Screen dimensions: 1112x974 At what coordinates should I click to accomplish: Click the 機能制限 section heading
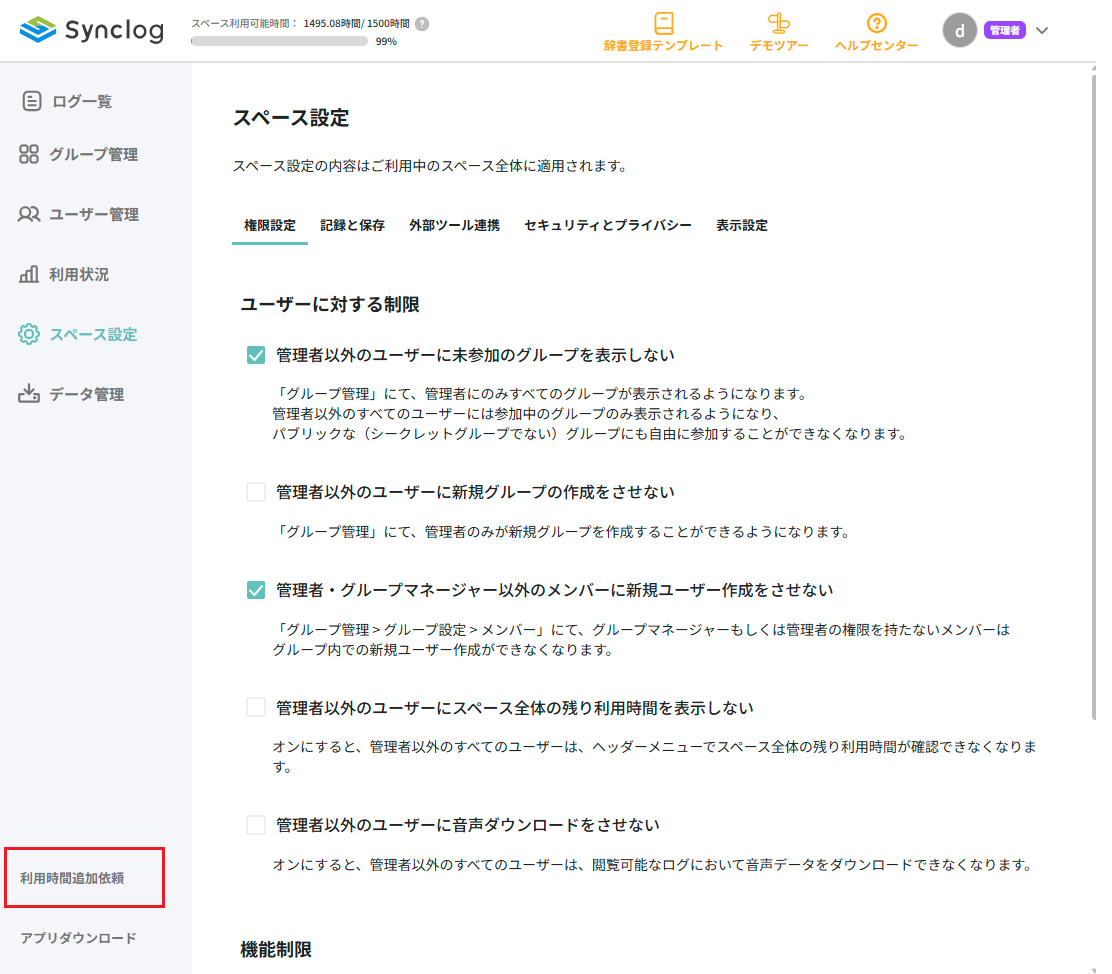pos(276,949)
